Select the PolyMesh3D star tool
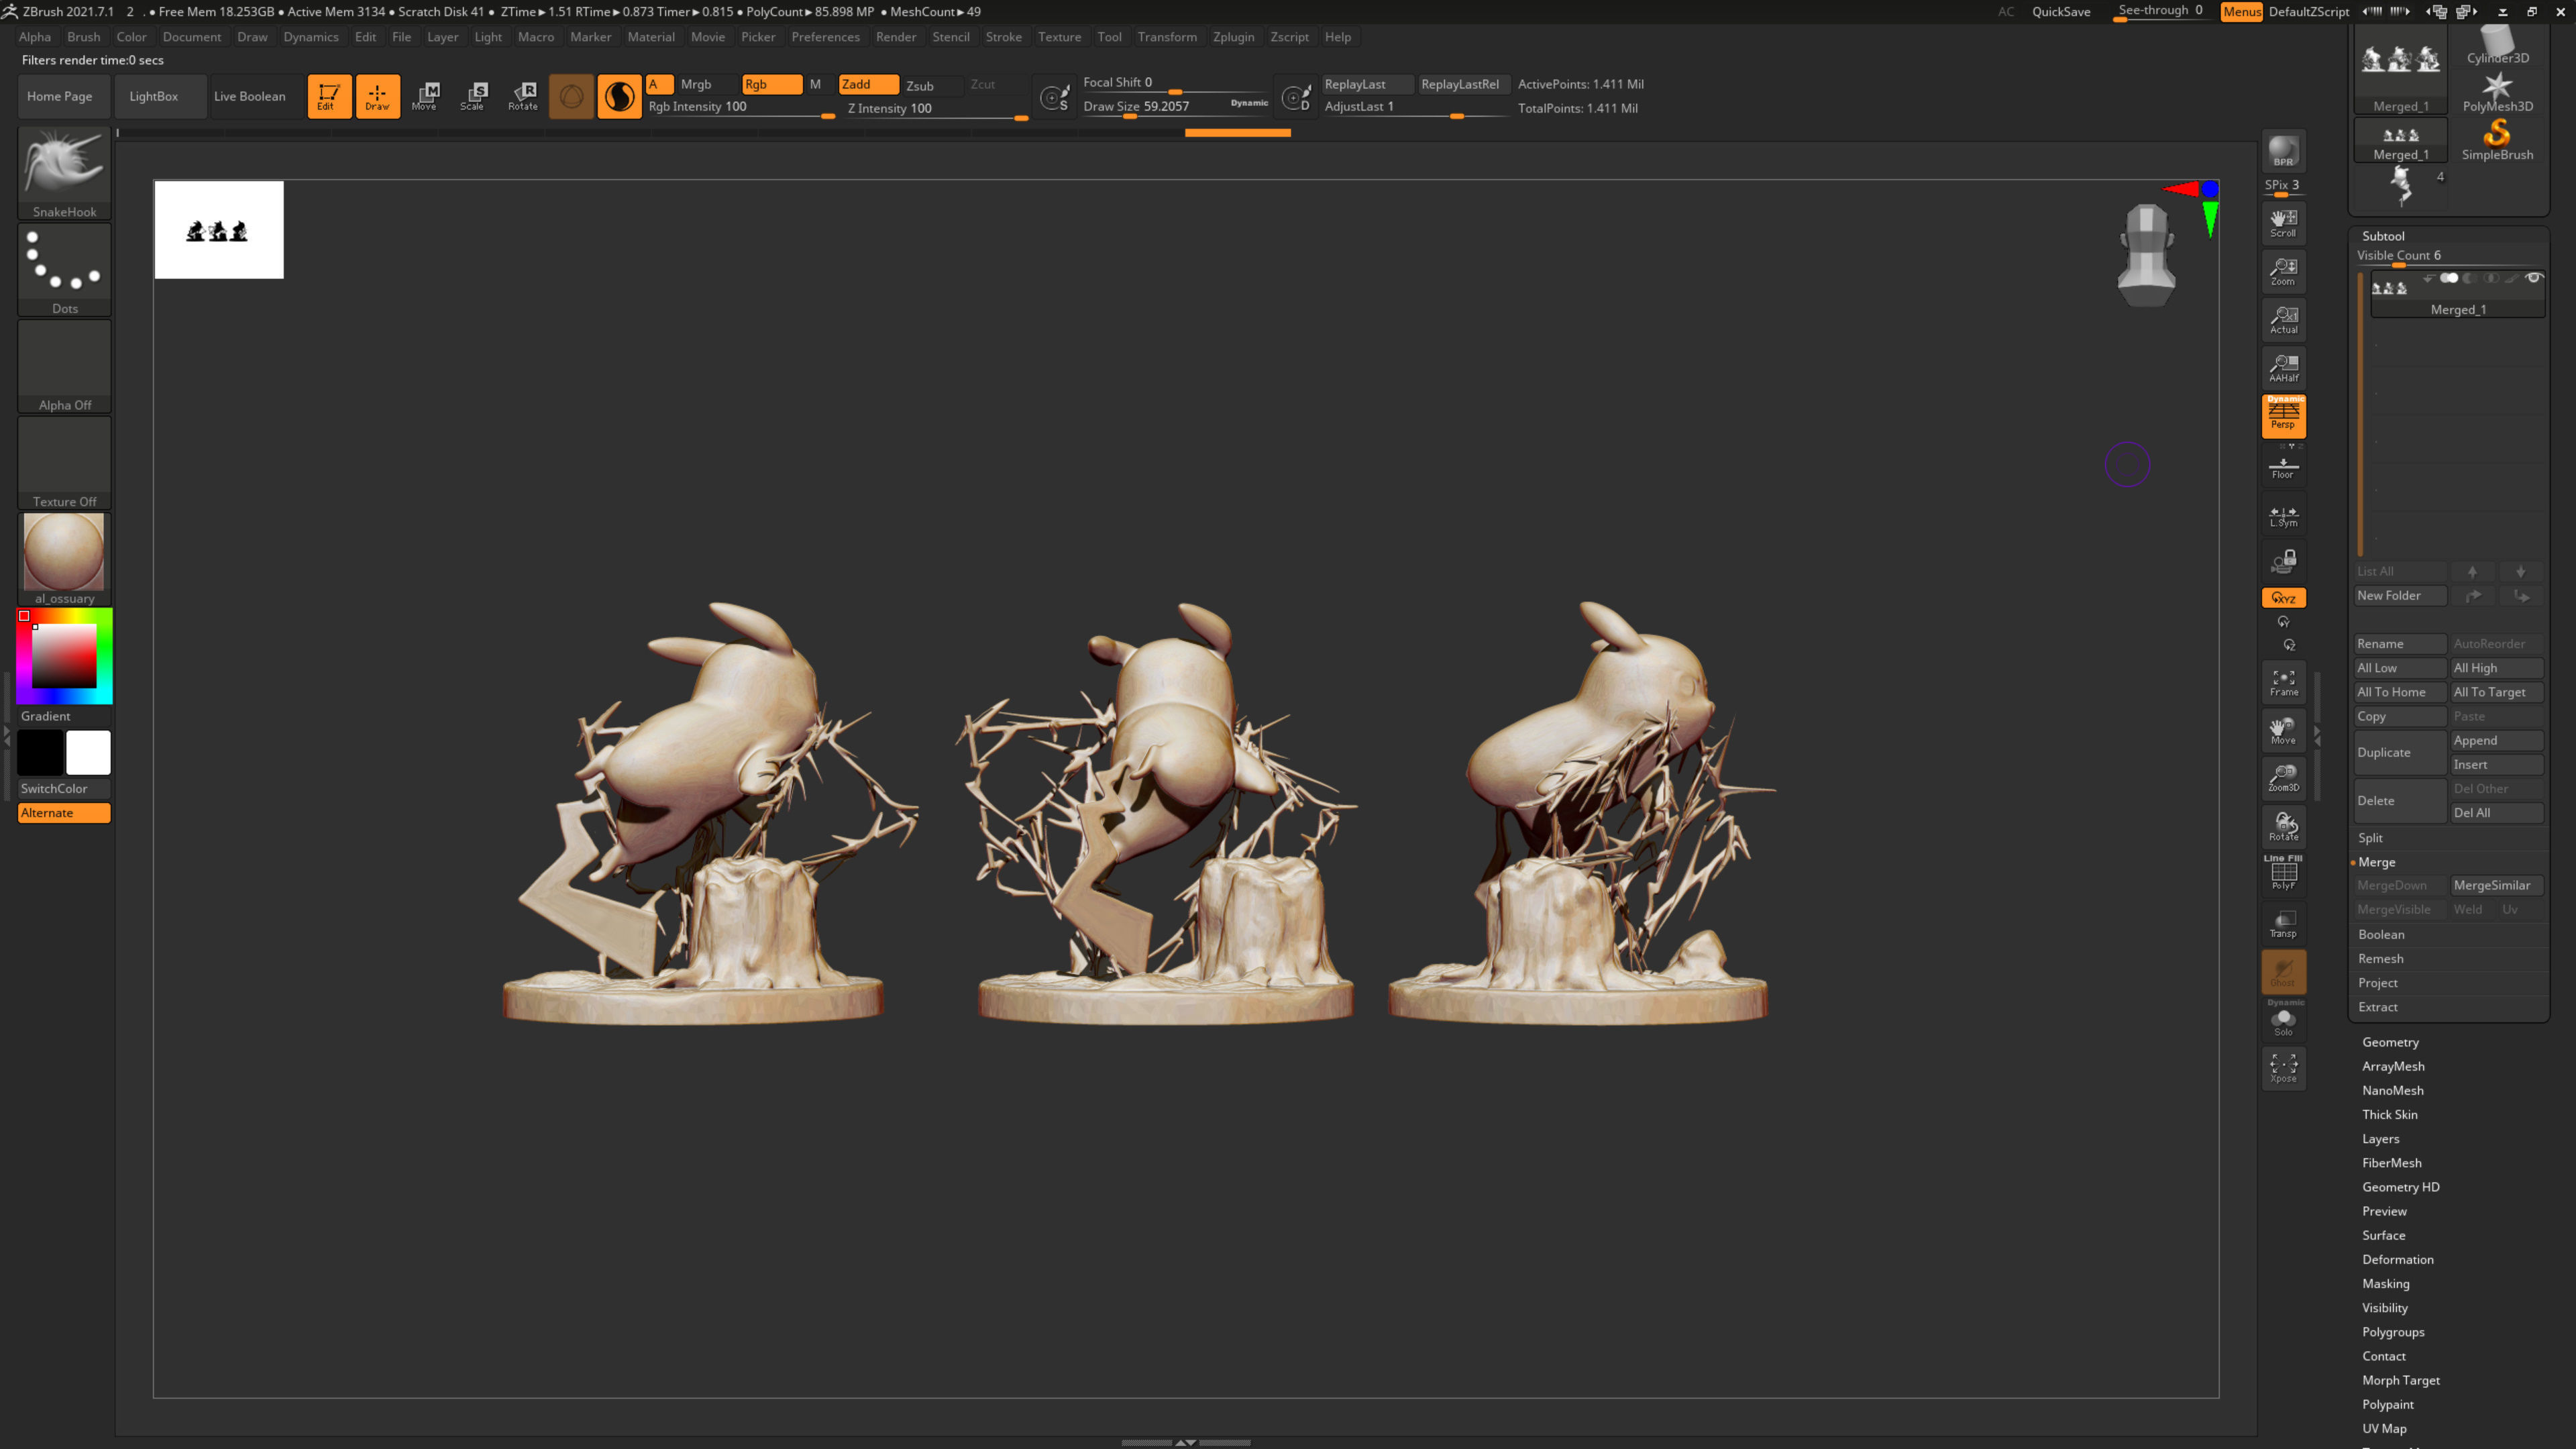This screenshot has width=2576, height=1449. [2497, 91]
